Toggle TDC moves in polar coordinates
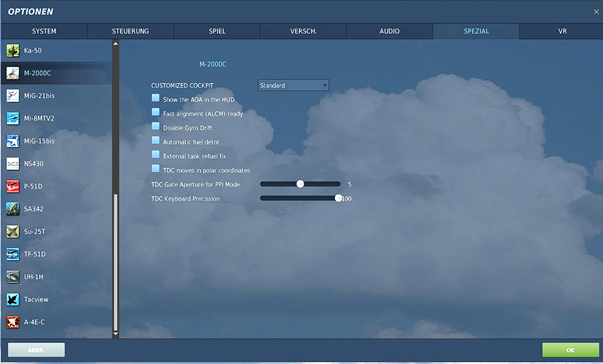 click(155, 168)
